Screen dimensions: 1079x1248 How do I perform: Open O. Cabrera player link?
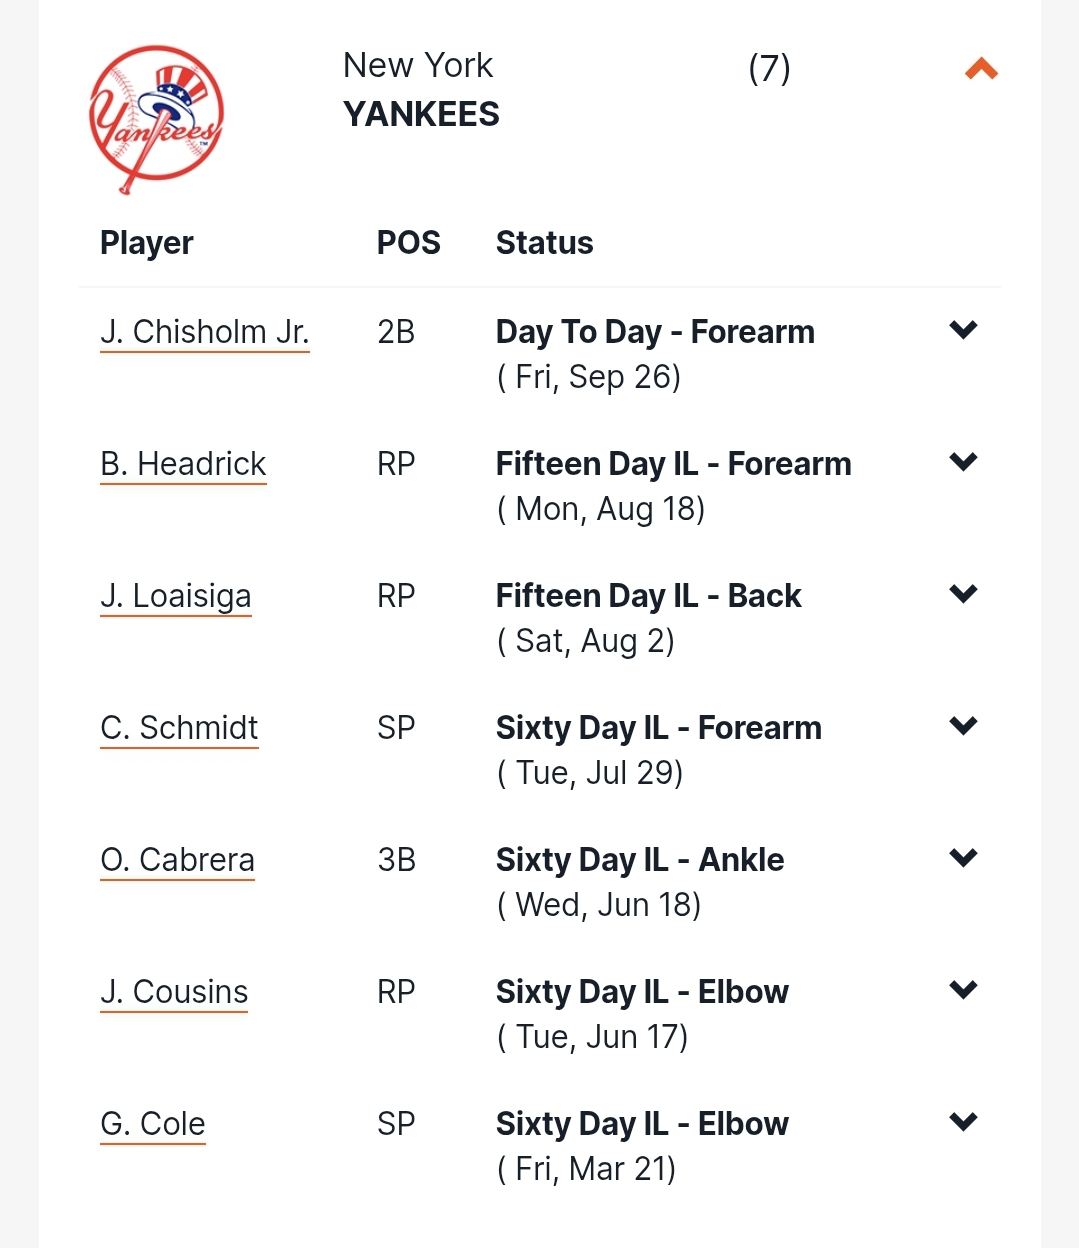click(x=177, y=860)
